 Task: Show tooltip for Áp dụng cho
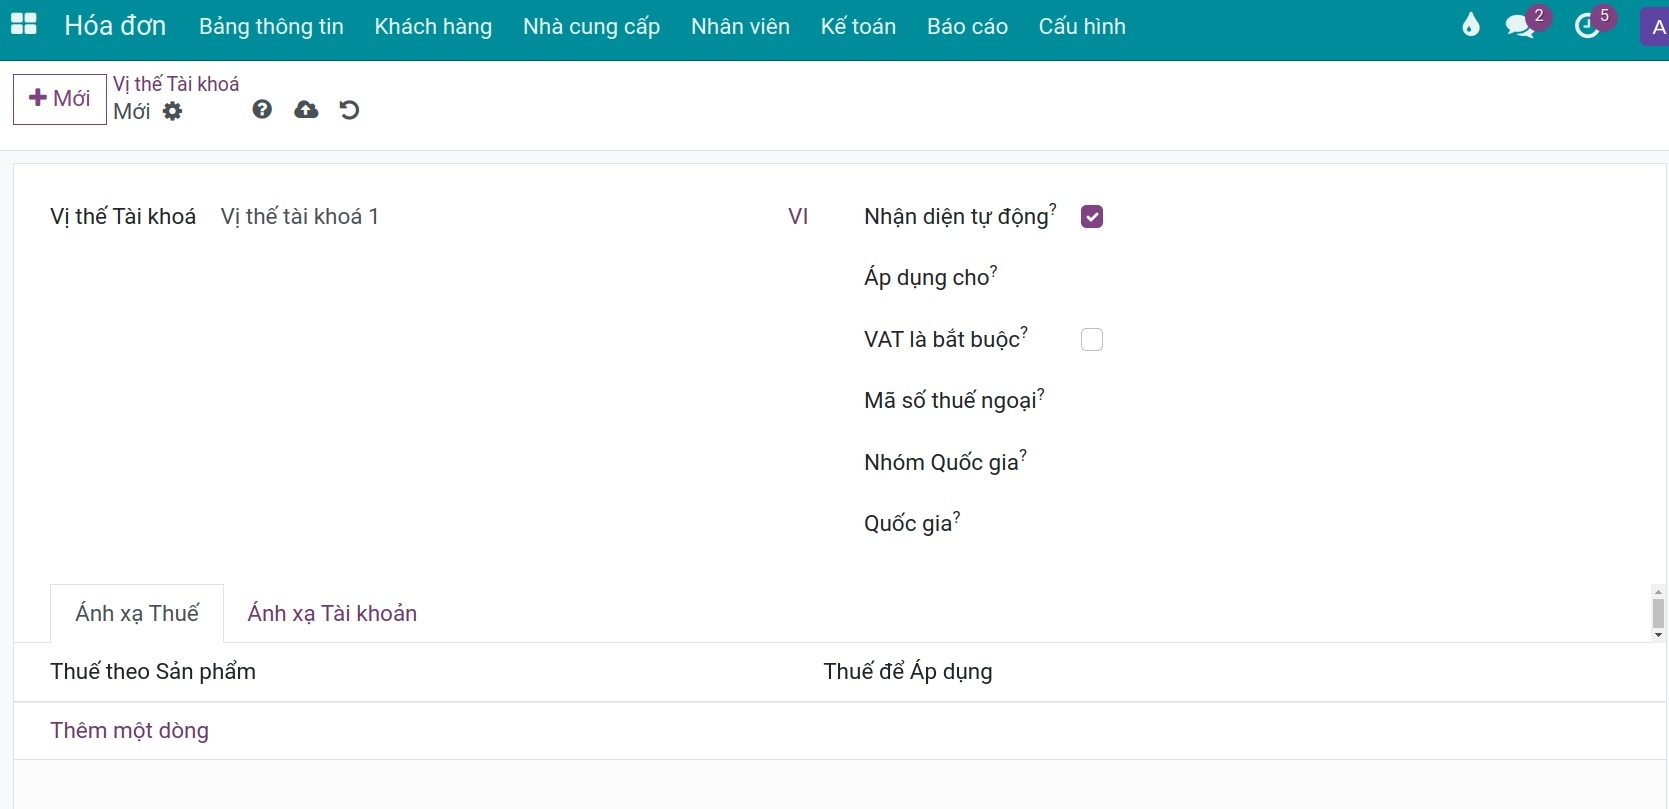[994, 270]
